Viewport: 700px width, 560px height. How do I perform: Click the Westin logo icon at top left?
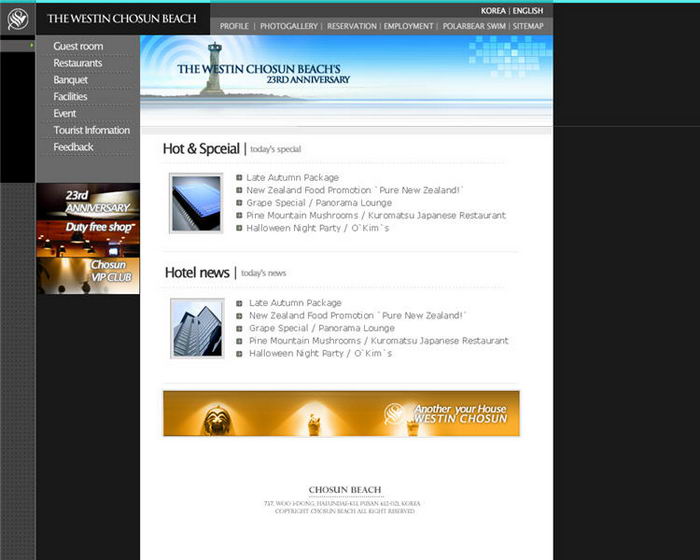(18, 18)
